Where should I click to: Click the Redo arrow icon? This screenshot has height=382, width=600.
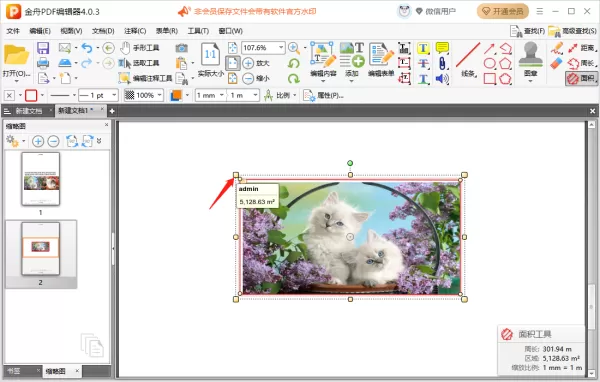(x=87, y=63)
